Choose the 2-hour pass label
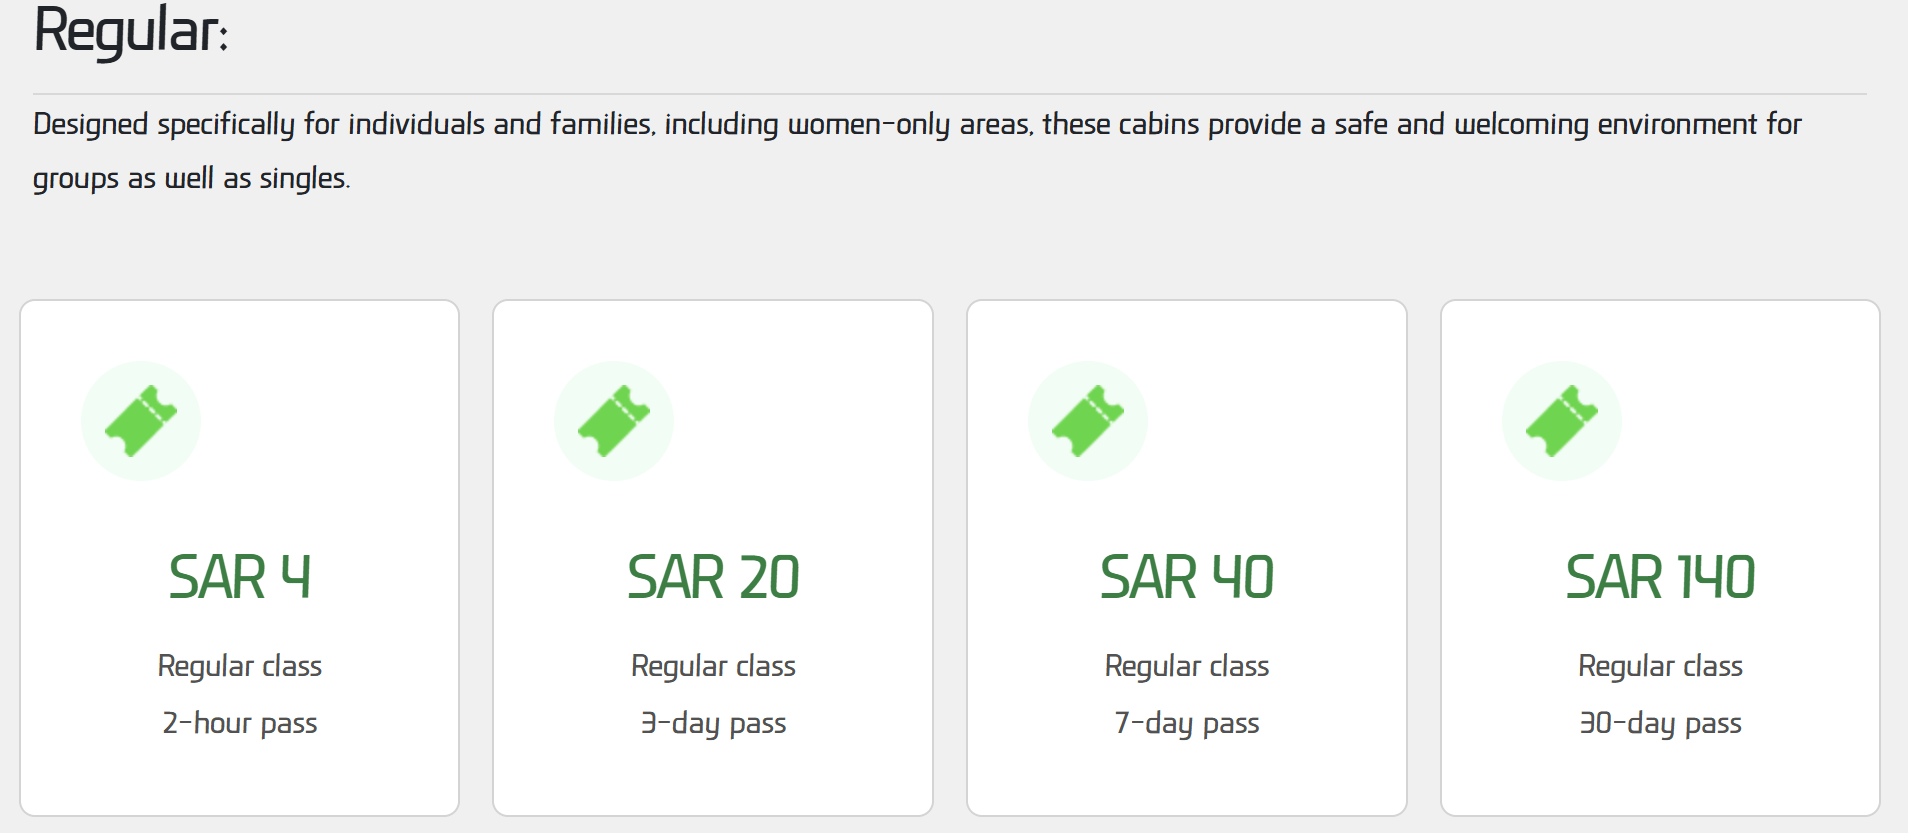Screen dimensions: 1908x833 pos(240,723)
